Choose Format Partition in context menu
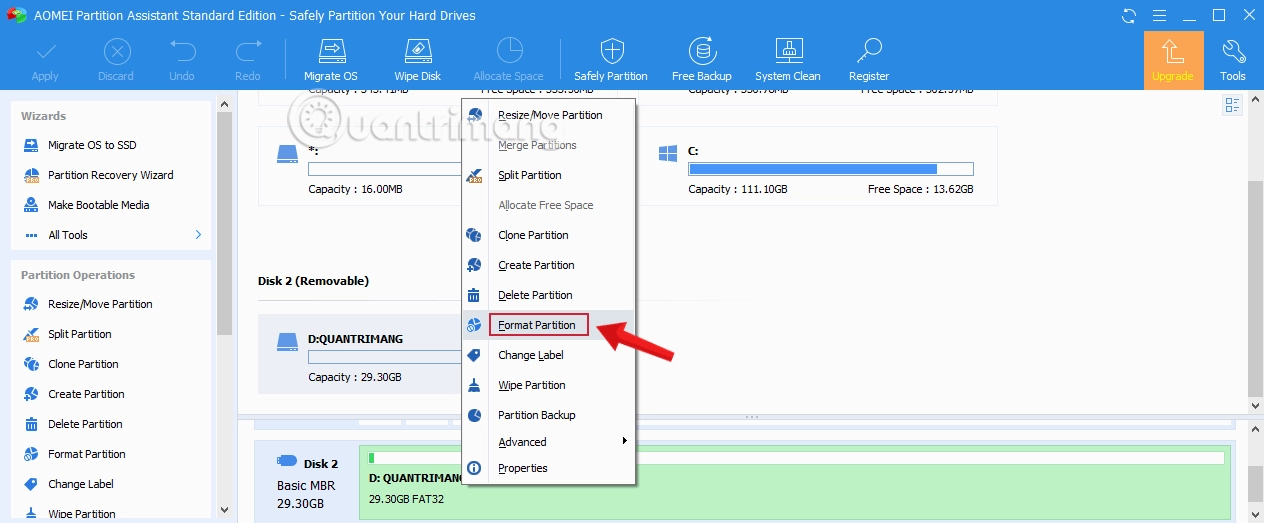This screenshot has height=523, width=1264. pos(548,325)
